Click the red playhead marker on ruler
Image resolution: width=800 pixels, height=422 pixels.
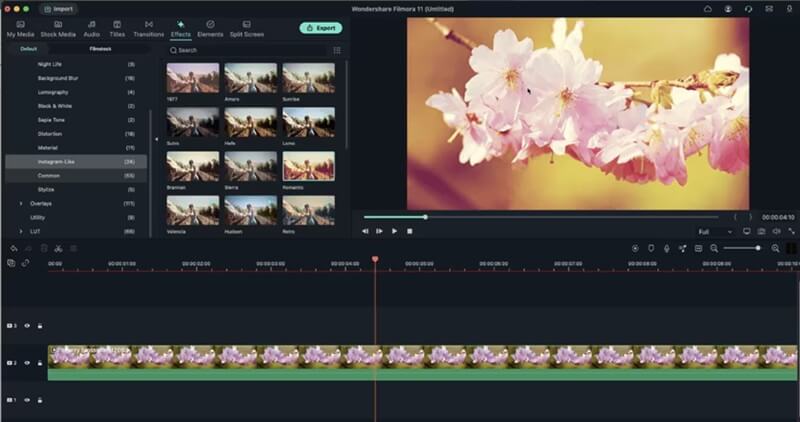(x=375, y=259)
